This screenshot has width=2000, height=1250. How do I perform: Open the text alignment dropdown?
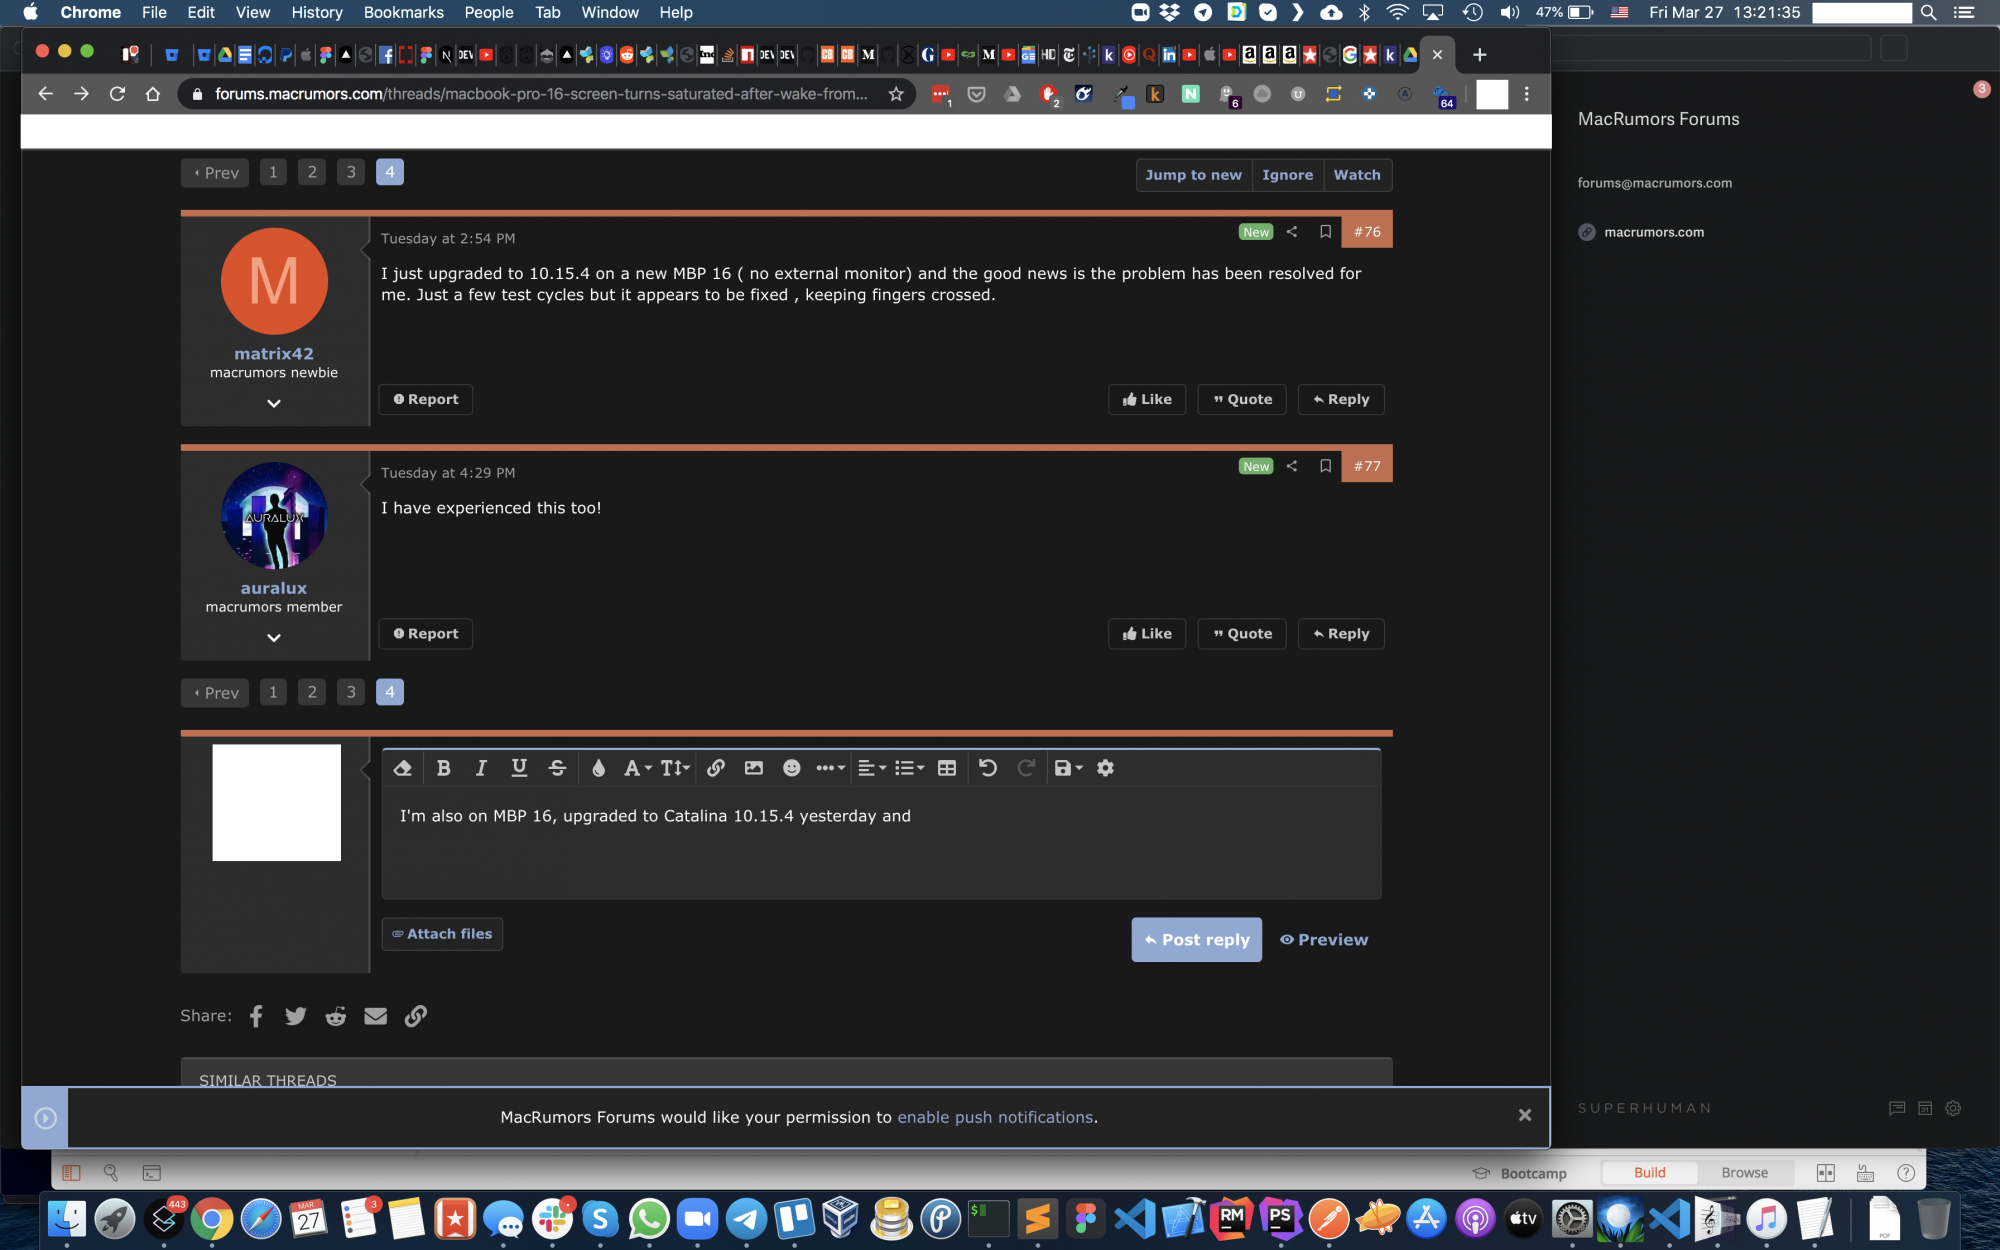tap(872, 768)
